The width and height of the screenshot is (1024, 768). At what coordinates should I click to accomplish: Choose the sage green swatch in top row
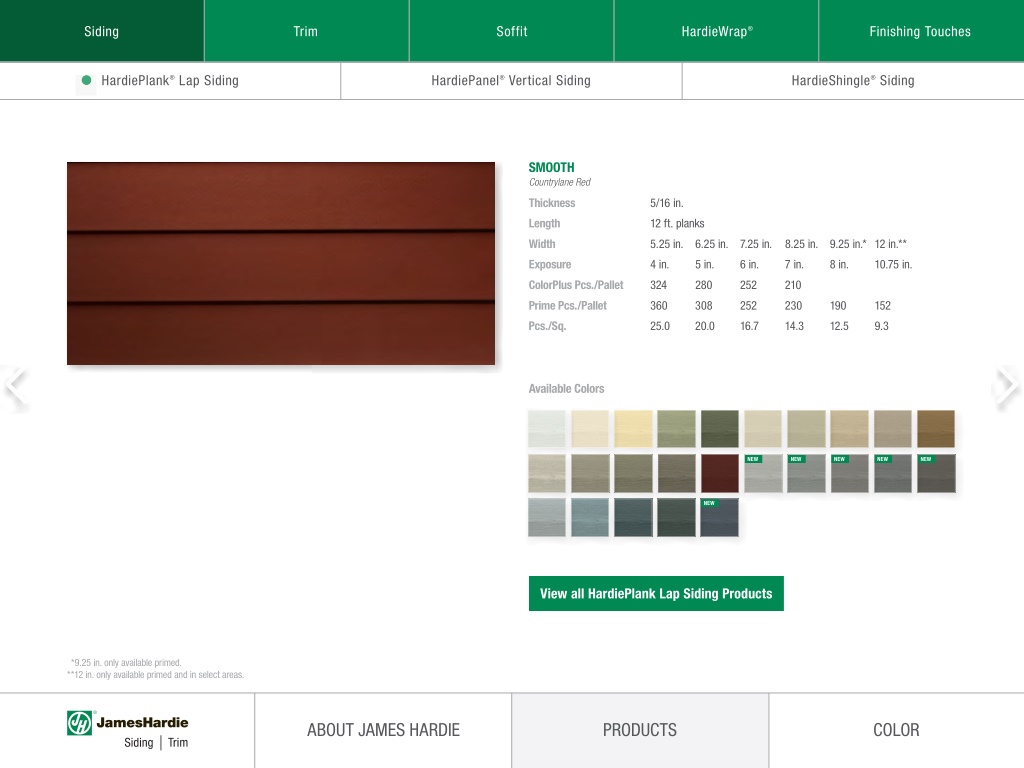click(x=677, y=429)
